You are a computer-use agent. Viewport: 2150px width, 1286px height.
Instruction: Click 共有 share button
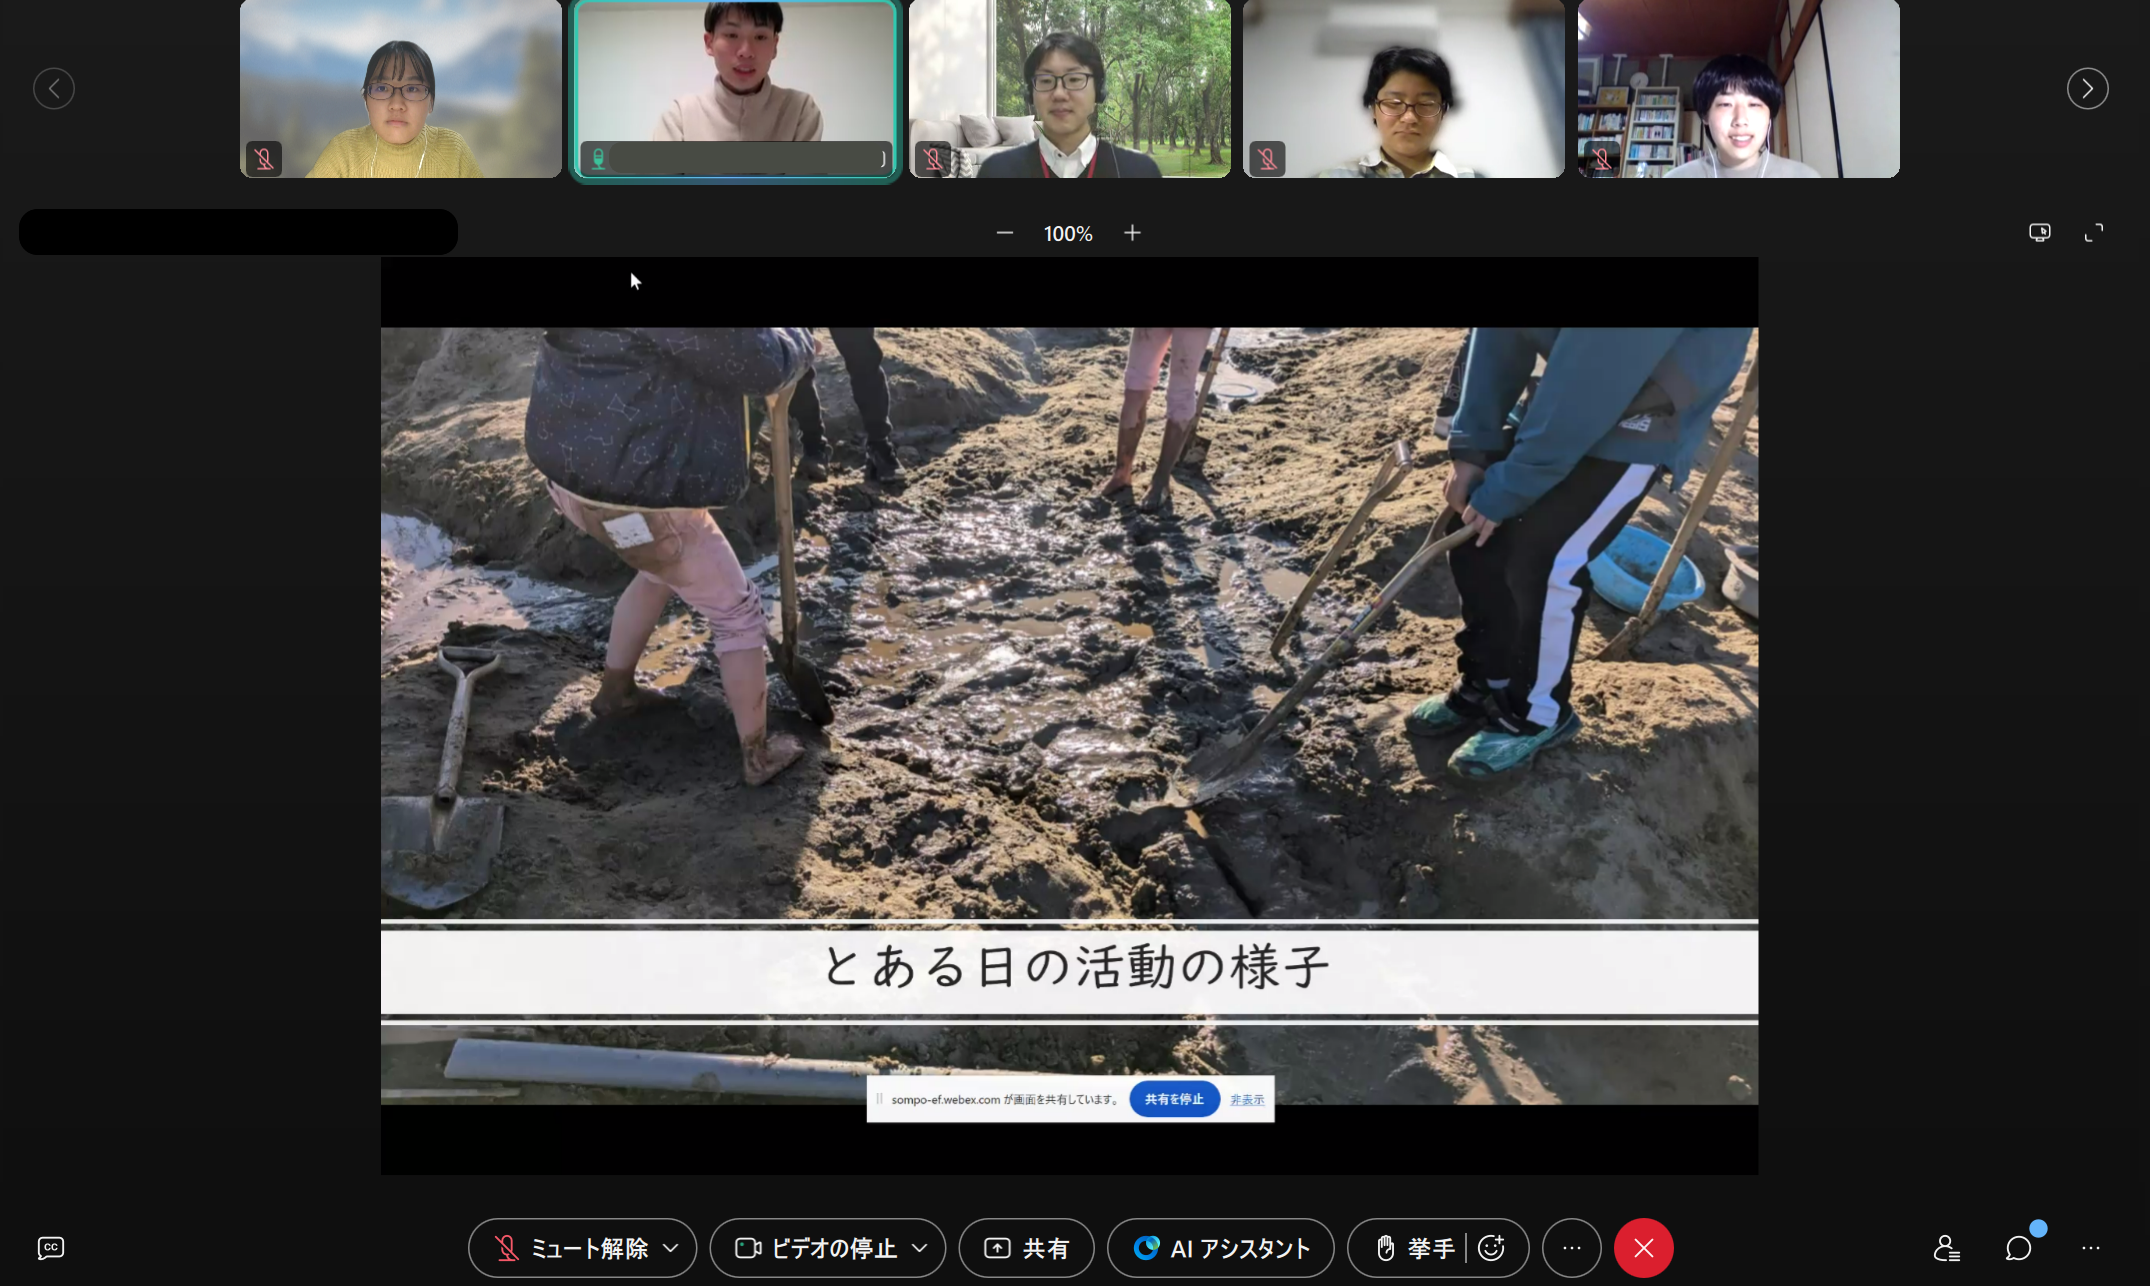pyautogui.click(x=1026, y=1247)
